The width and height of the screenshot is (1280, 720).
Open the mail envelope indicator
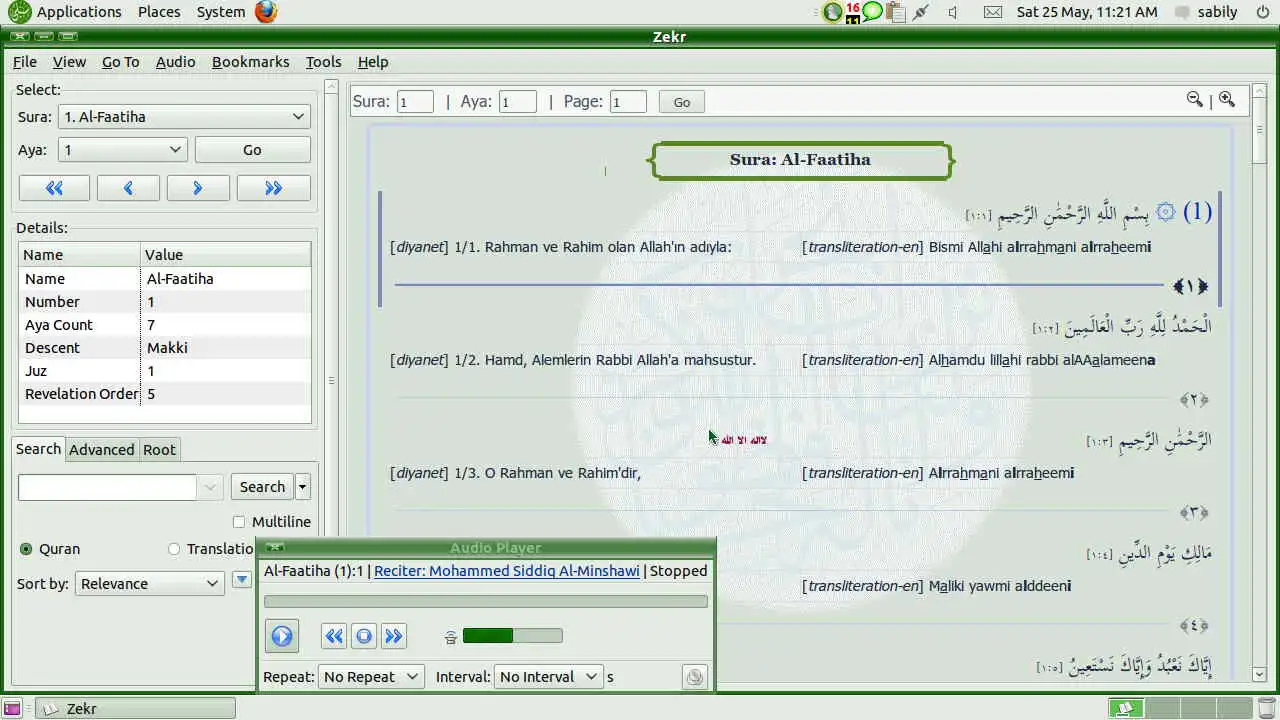(992, 12)
